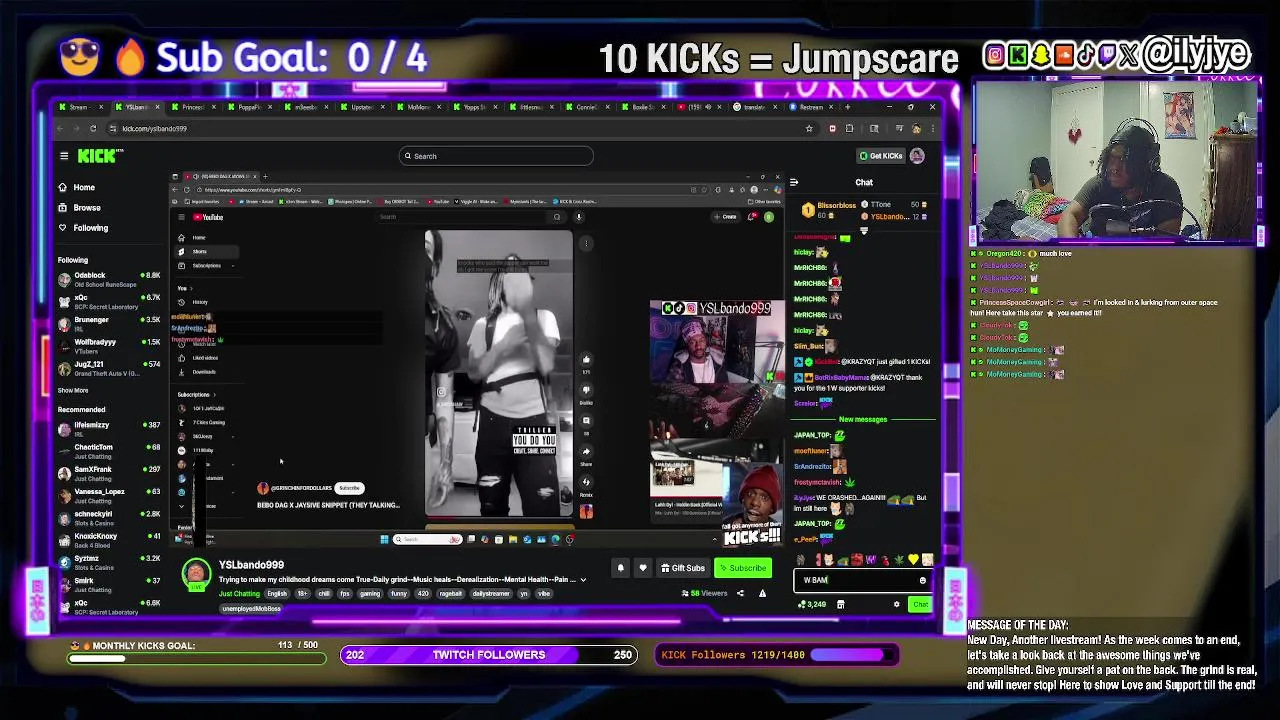This screenshot has width=1280, height=720.
Task: Jump to New messages in chat
Action: coord(864,419)
